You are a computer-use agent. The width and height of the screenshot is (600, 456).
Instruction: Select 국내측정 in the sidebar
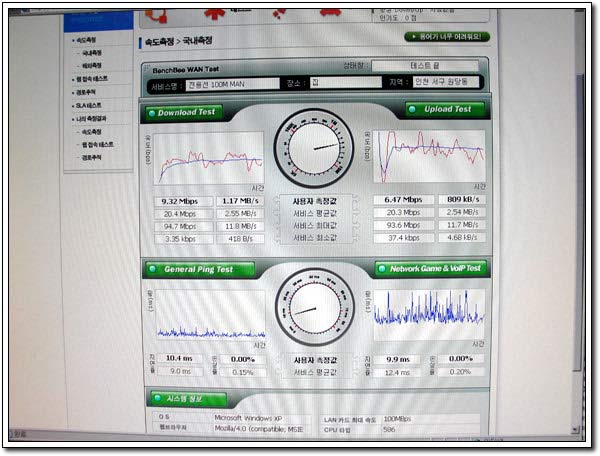tap(92, 53)
